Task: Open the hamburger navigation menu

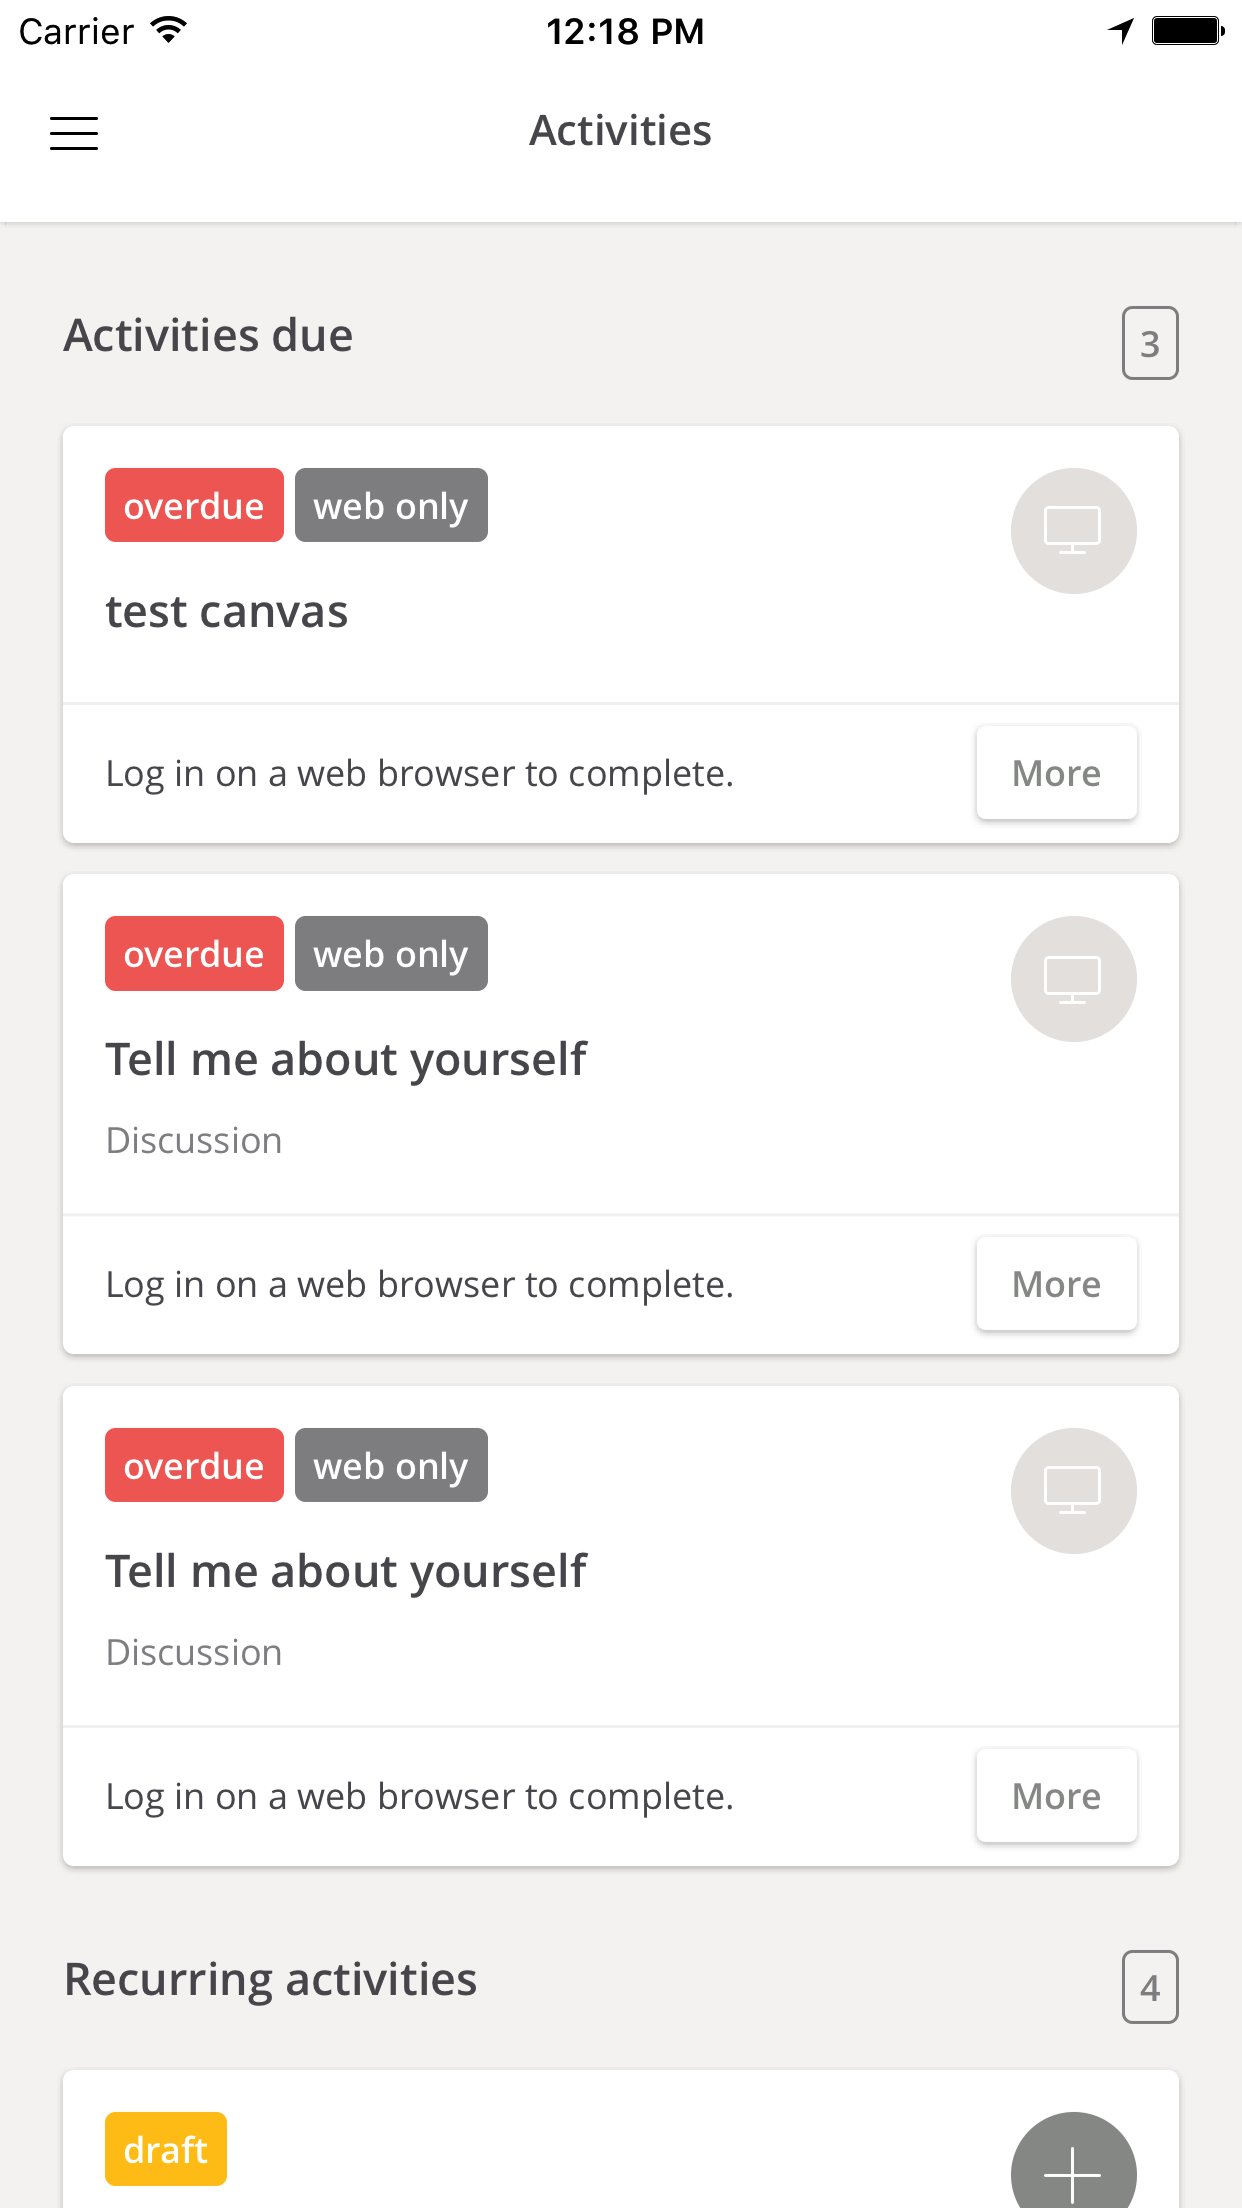Action: point(74,133)
